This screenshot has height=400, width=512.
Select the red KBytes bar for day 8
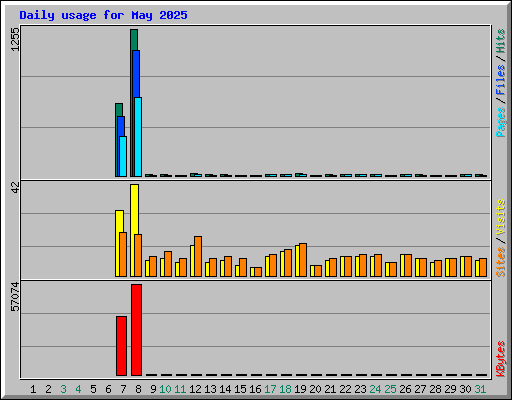coord(136,330)
